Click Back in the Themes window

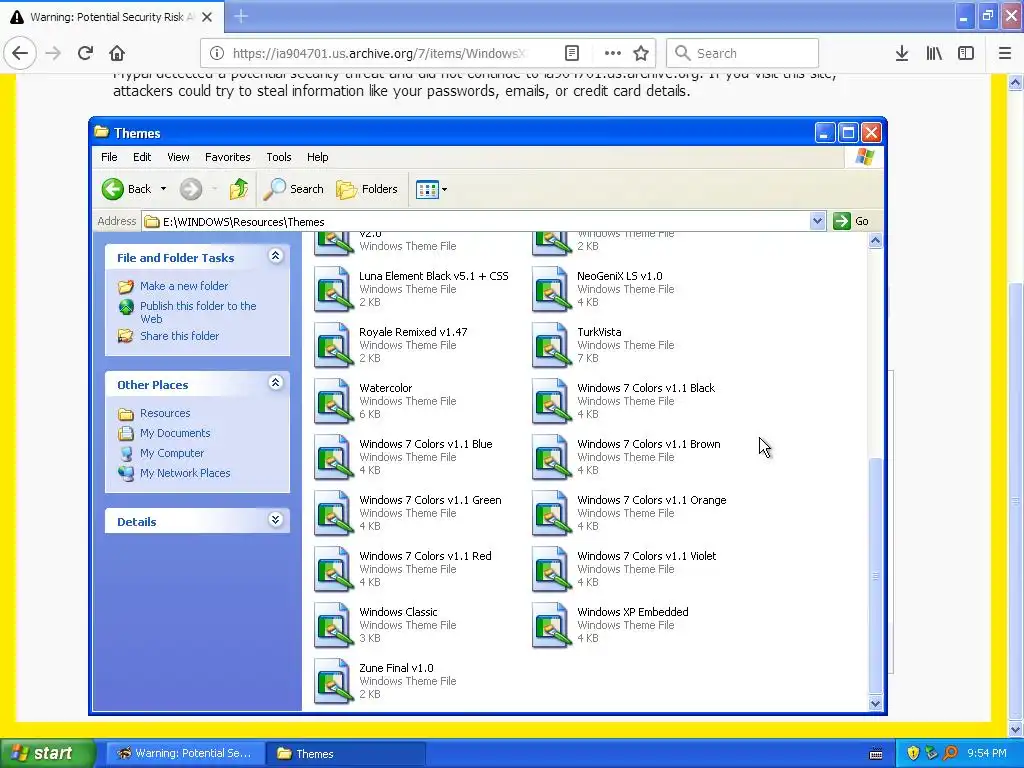127,189
